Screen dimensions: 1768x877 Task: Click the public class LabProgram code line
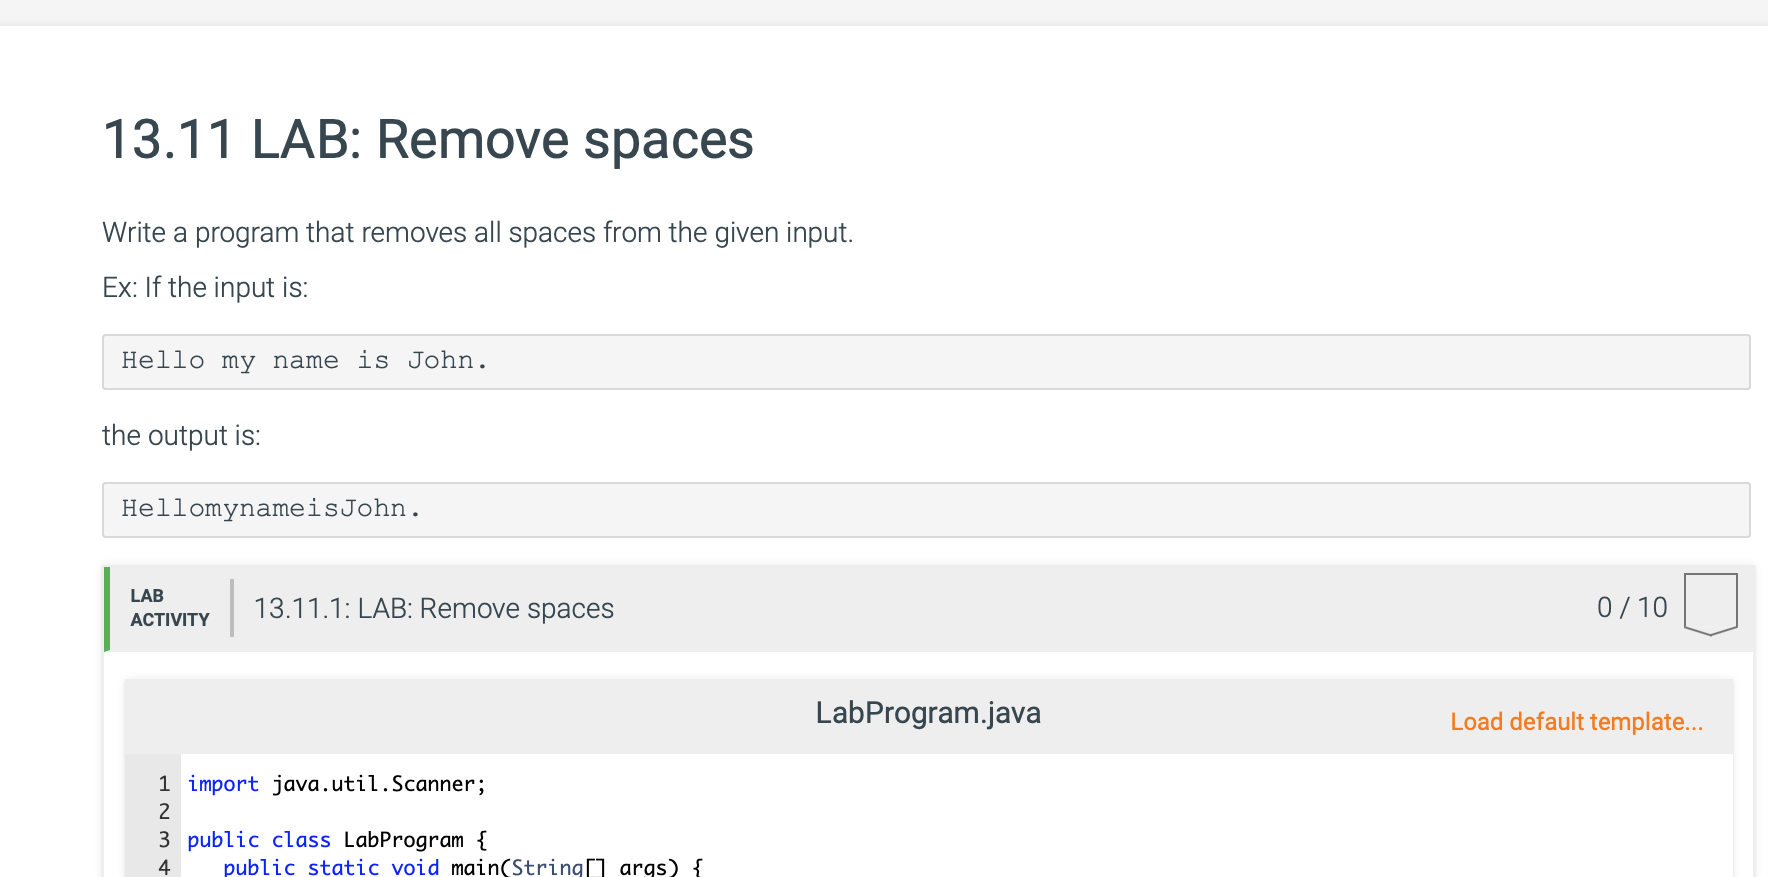point(337,840)
